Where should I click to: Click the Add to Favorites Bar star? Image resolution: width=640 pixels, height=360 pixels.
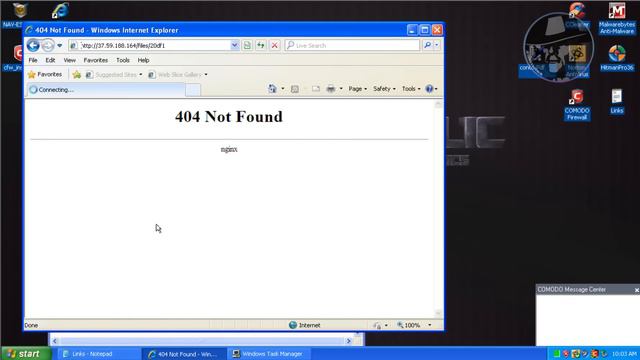pos(76,74)
